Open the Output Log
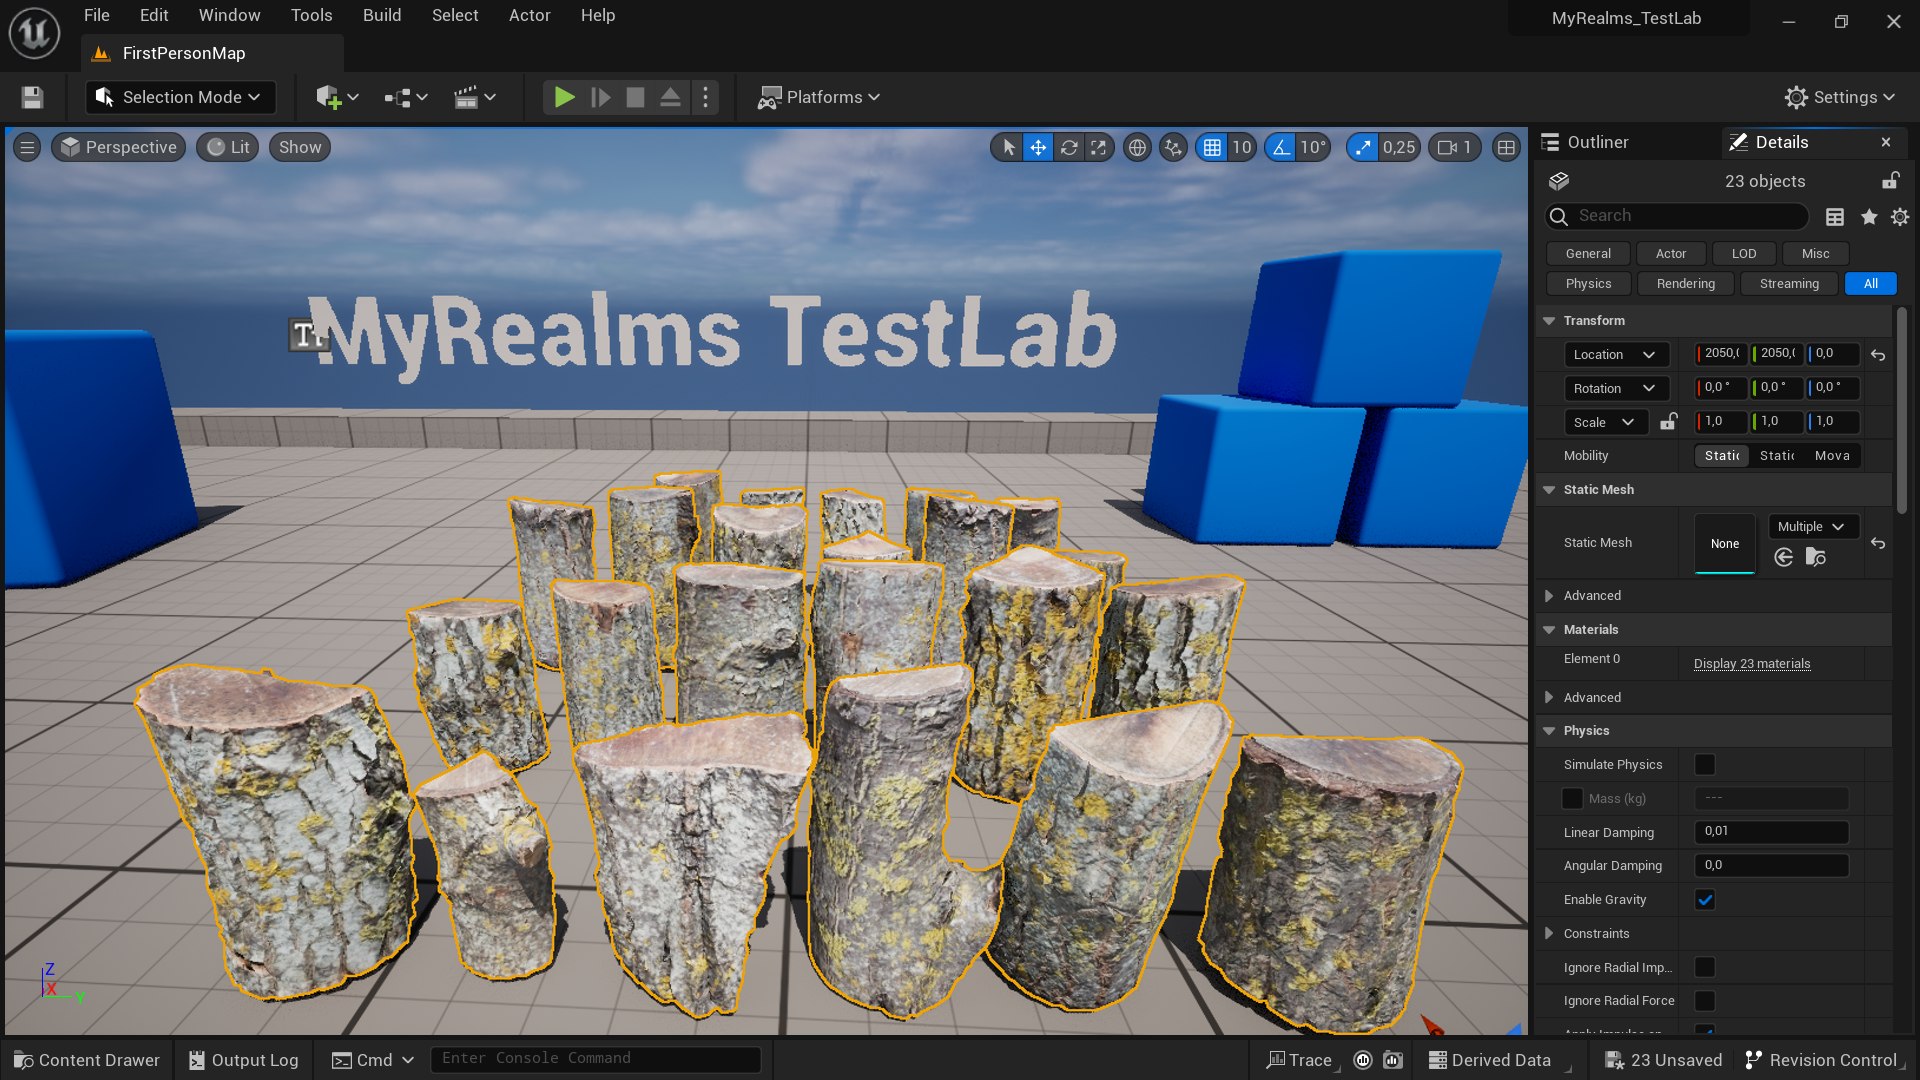This screenshot has width=1920, height=1080. (x=244, y=1060)
